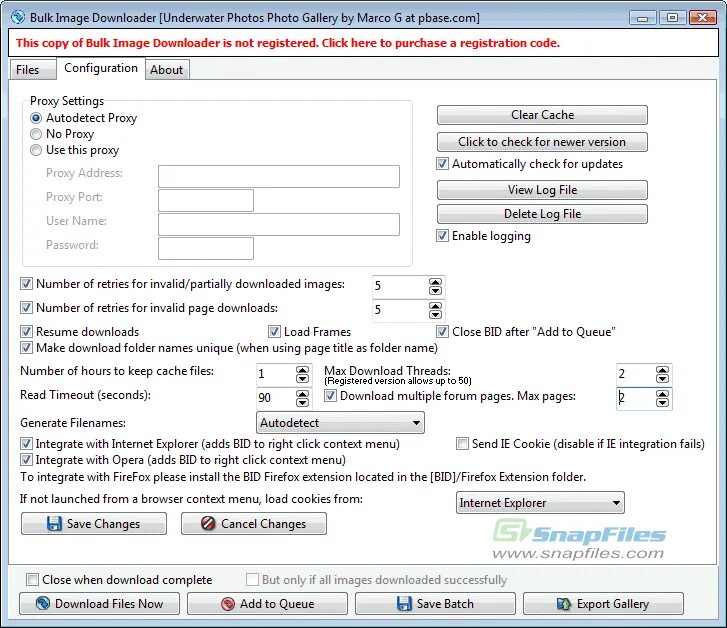Click red cancel icon on Cancel Changes
This screenshot has height=628, width=727.
coord(208,524)
